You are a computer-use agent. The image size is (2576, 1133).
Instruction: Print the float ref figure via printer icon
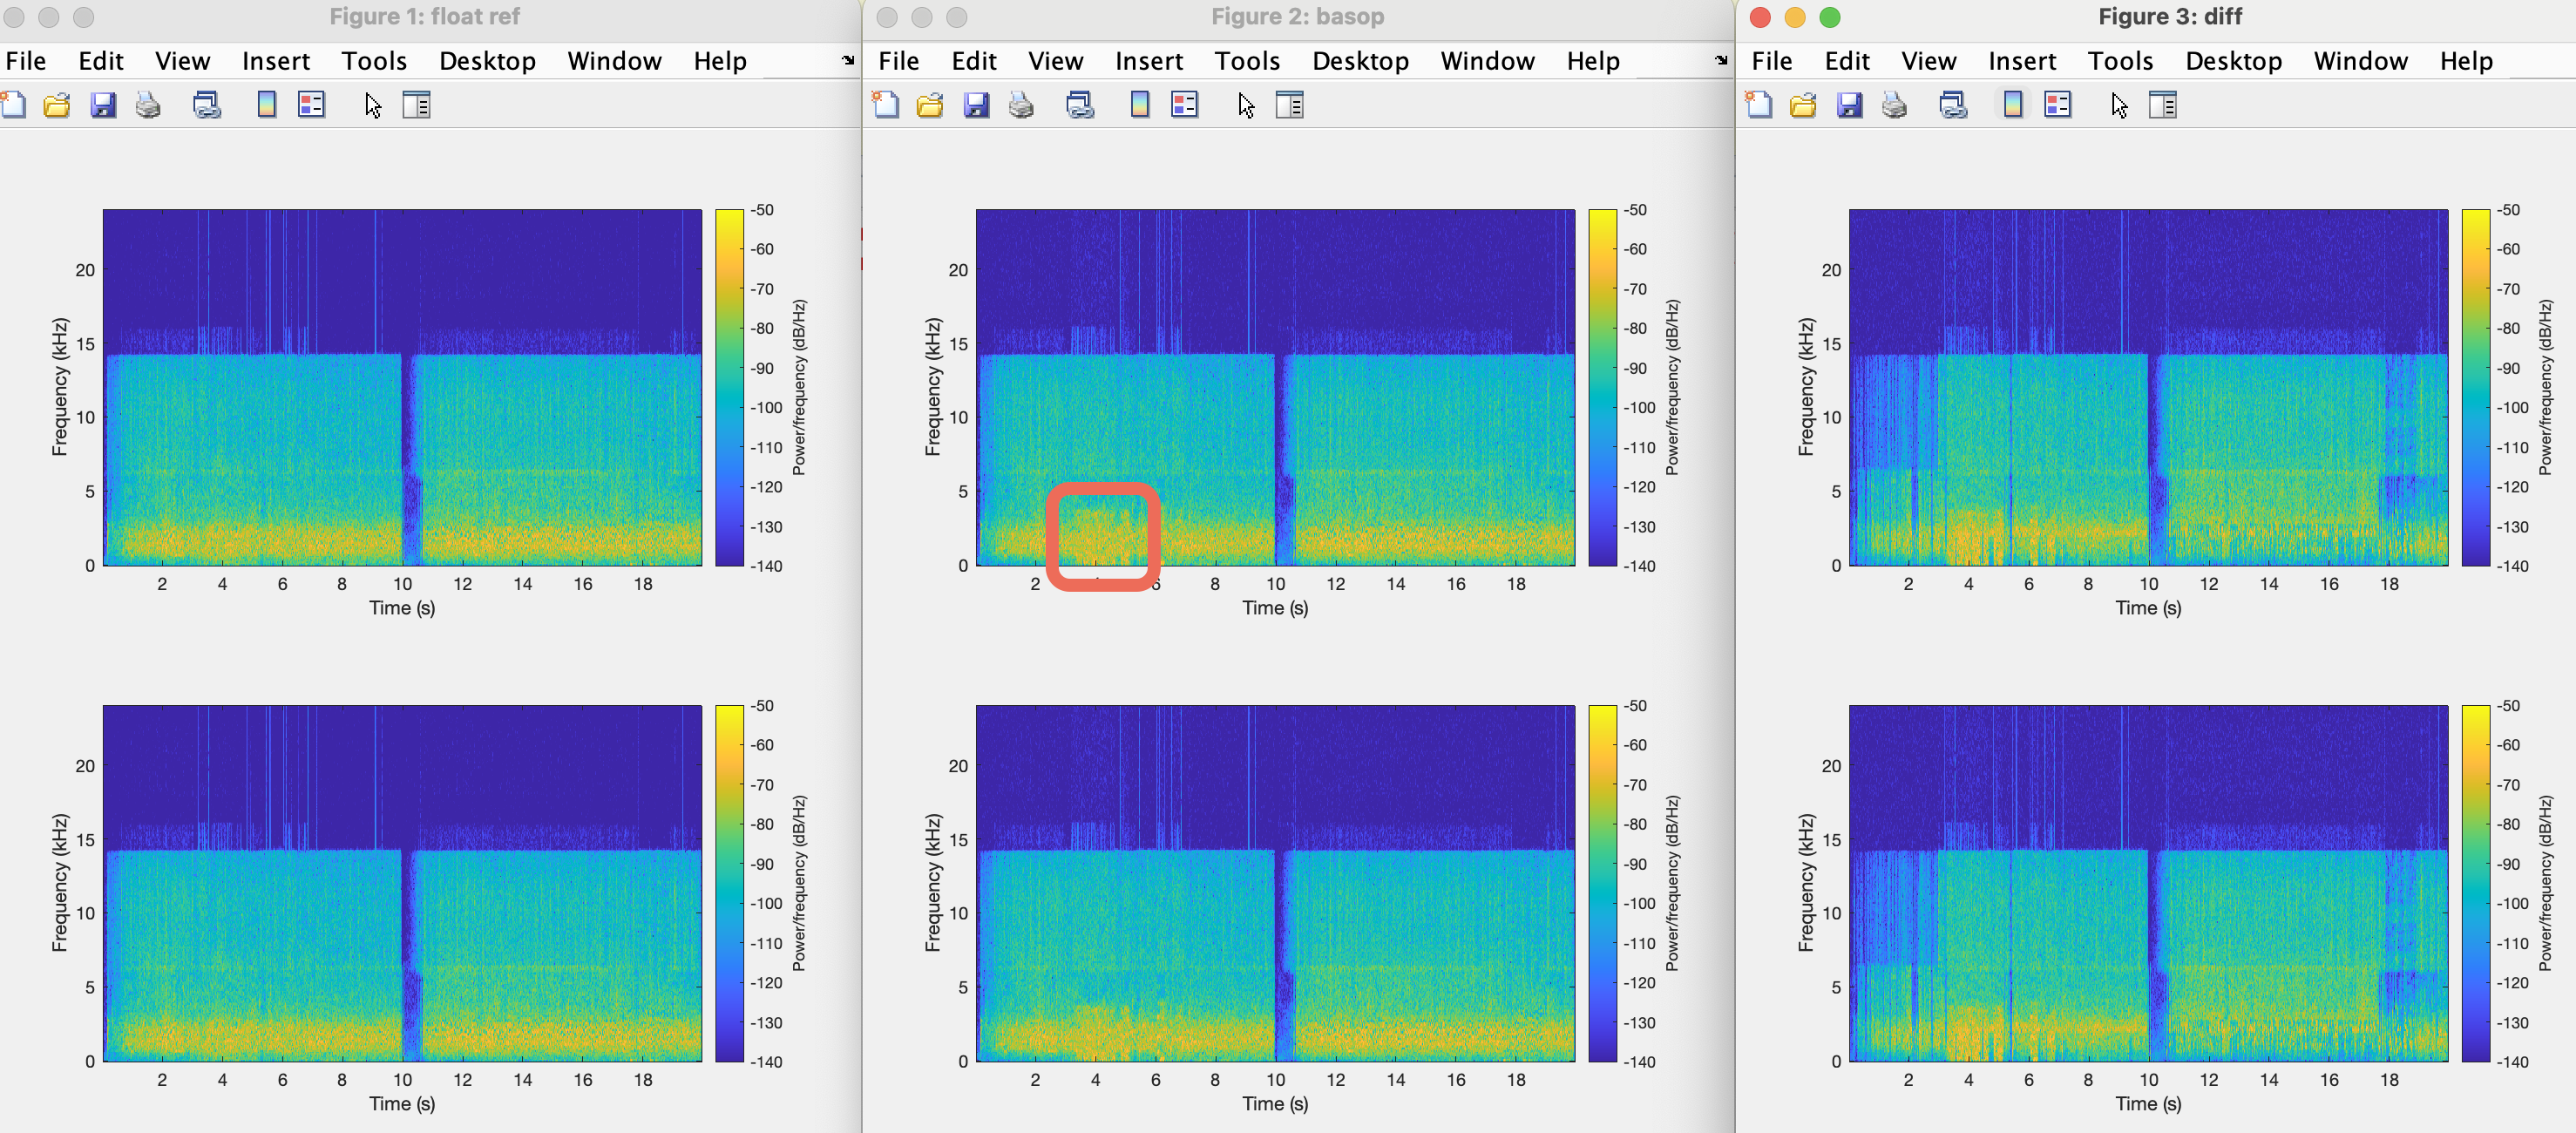[148, 105]
